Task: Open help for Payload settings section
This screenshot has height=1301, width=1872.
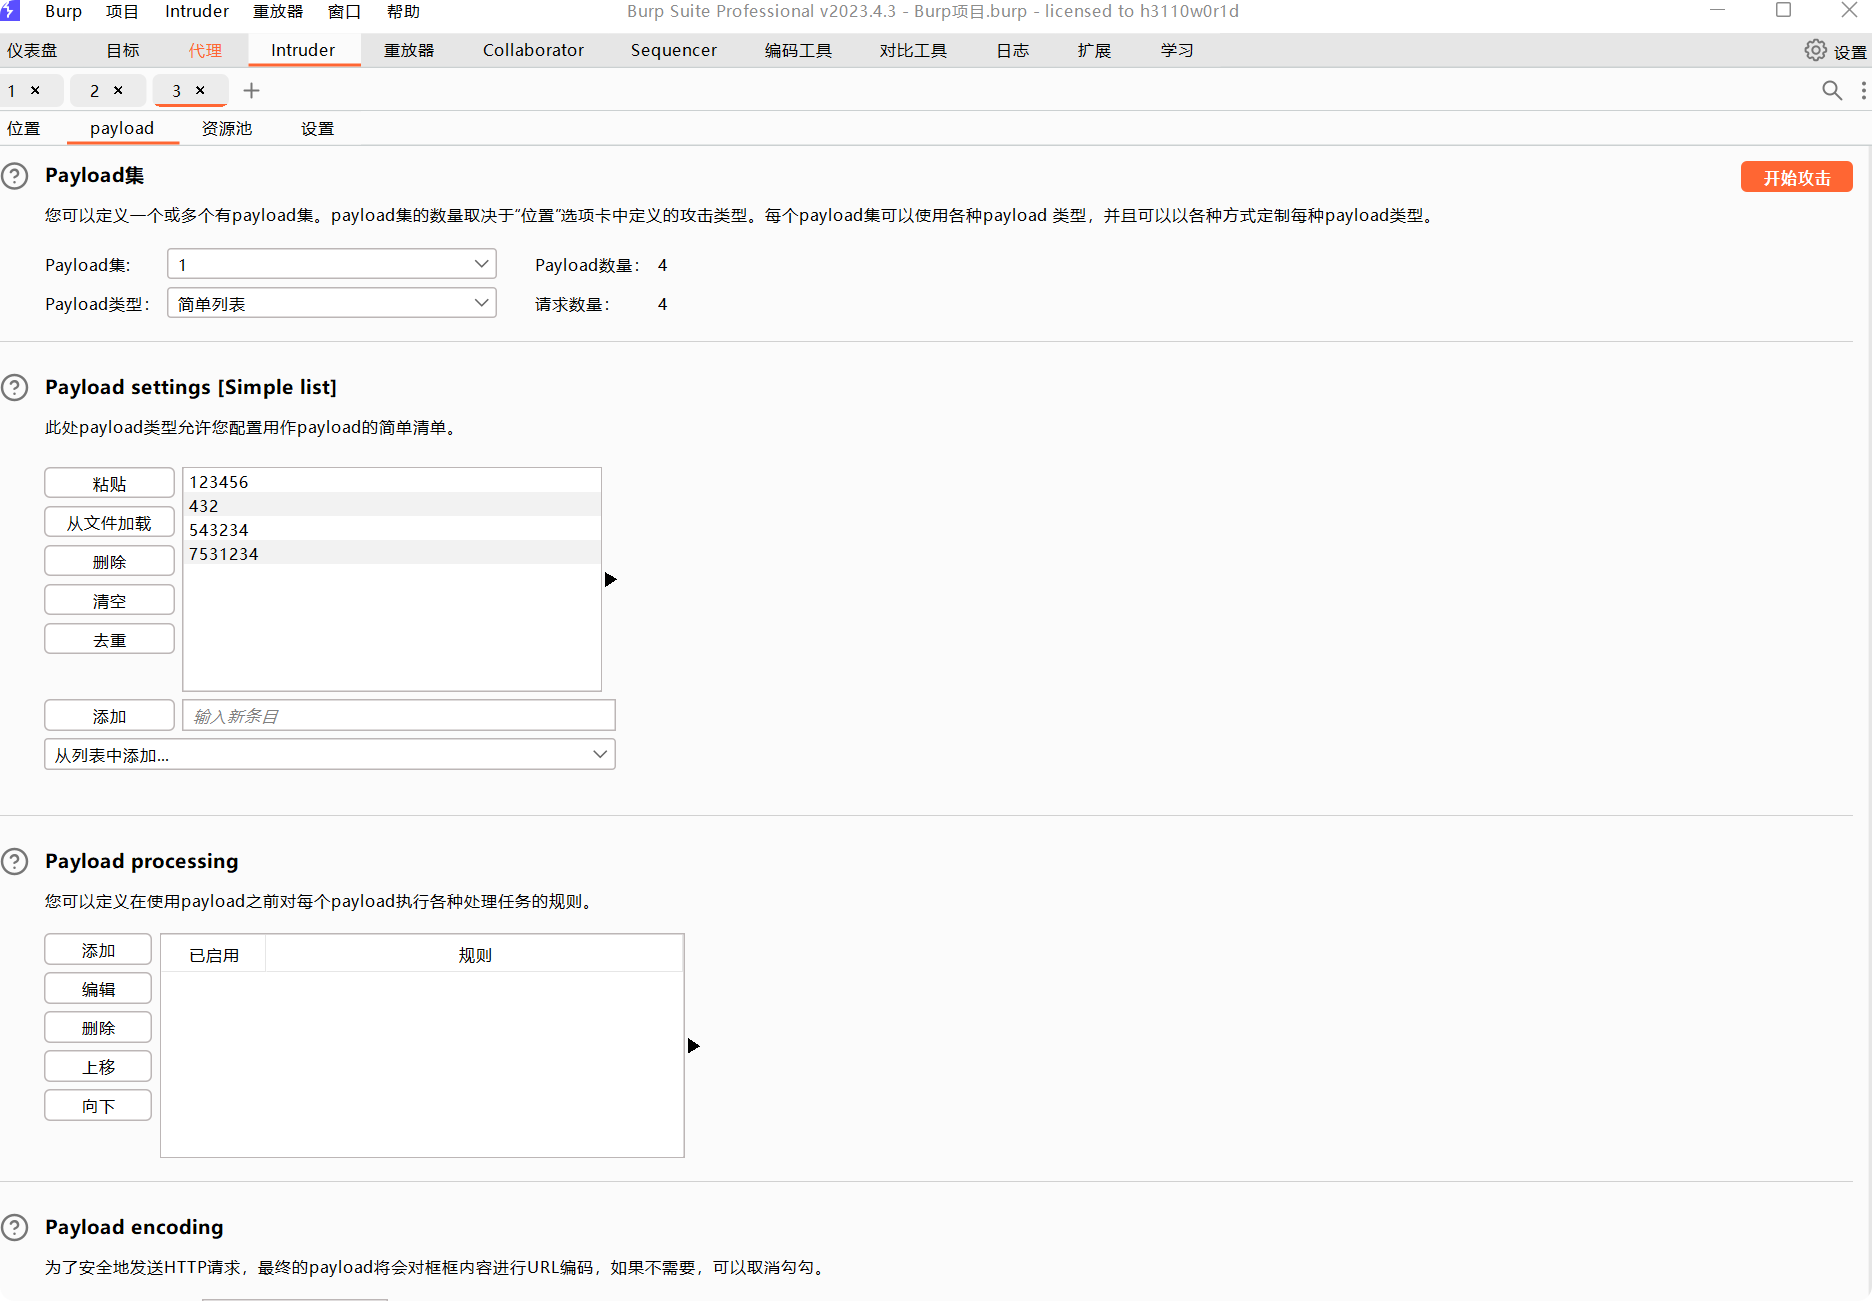Action: point(15,387)
